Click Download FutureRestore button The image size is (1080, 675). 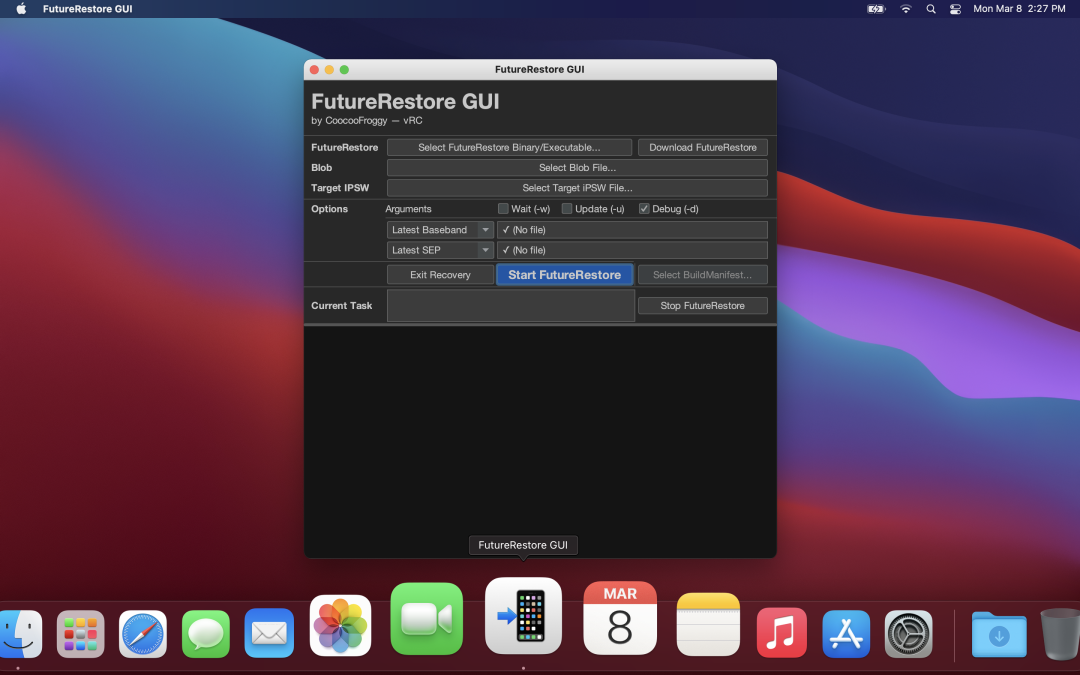(703, 147)
